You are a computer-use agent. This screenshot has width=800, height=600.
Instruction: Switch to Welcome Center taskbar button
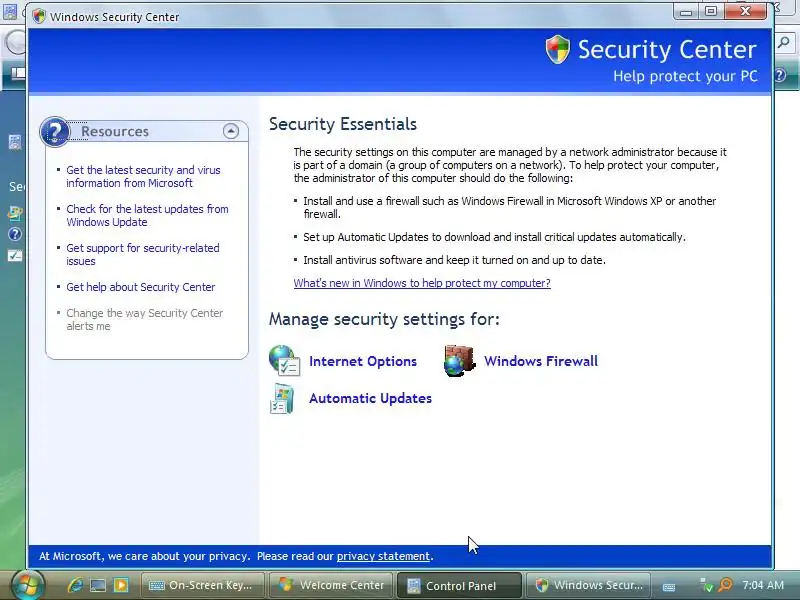pyautogui.click(x=332, y=585)
